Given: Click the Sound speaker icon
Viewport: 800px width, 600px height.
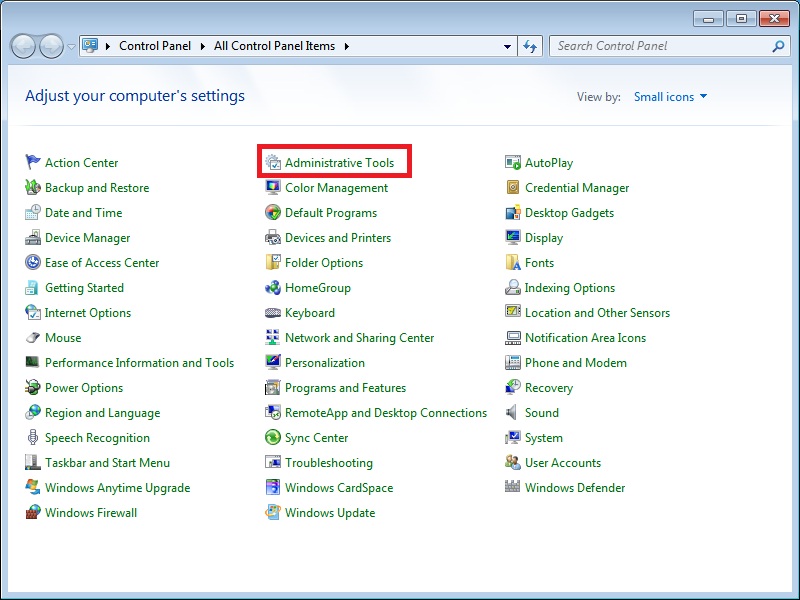Looking at the screenshot, I should tap(512, 412).
